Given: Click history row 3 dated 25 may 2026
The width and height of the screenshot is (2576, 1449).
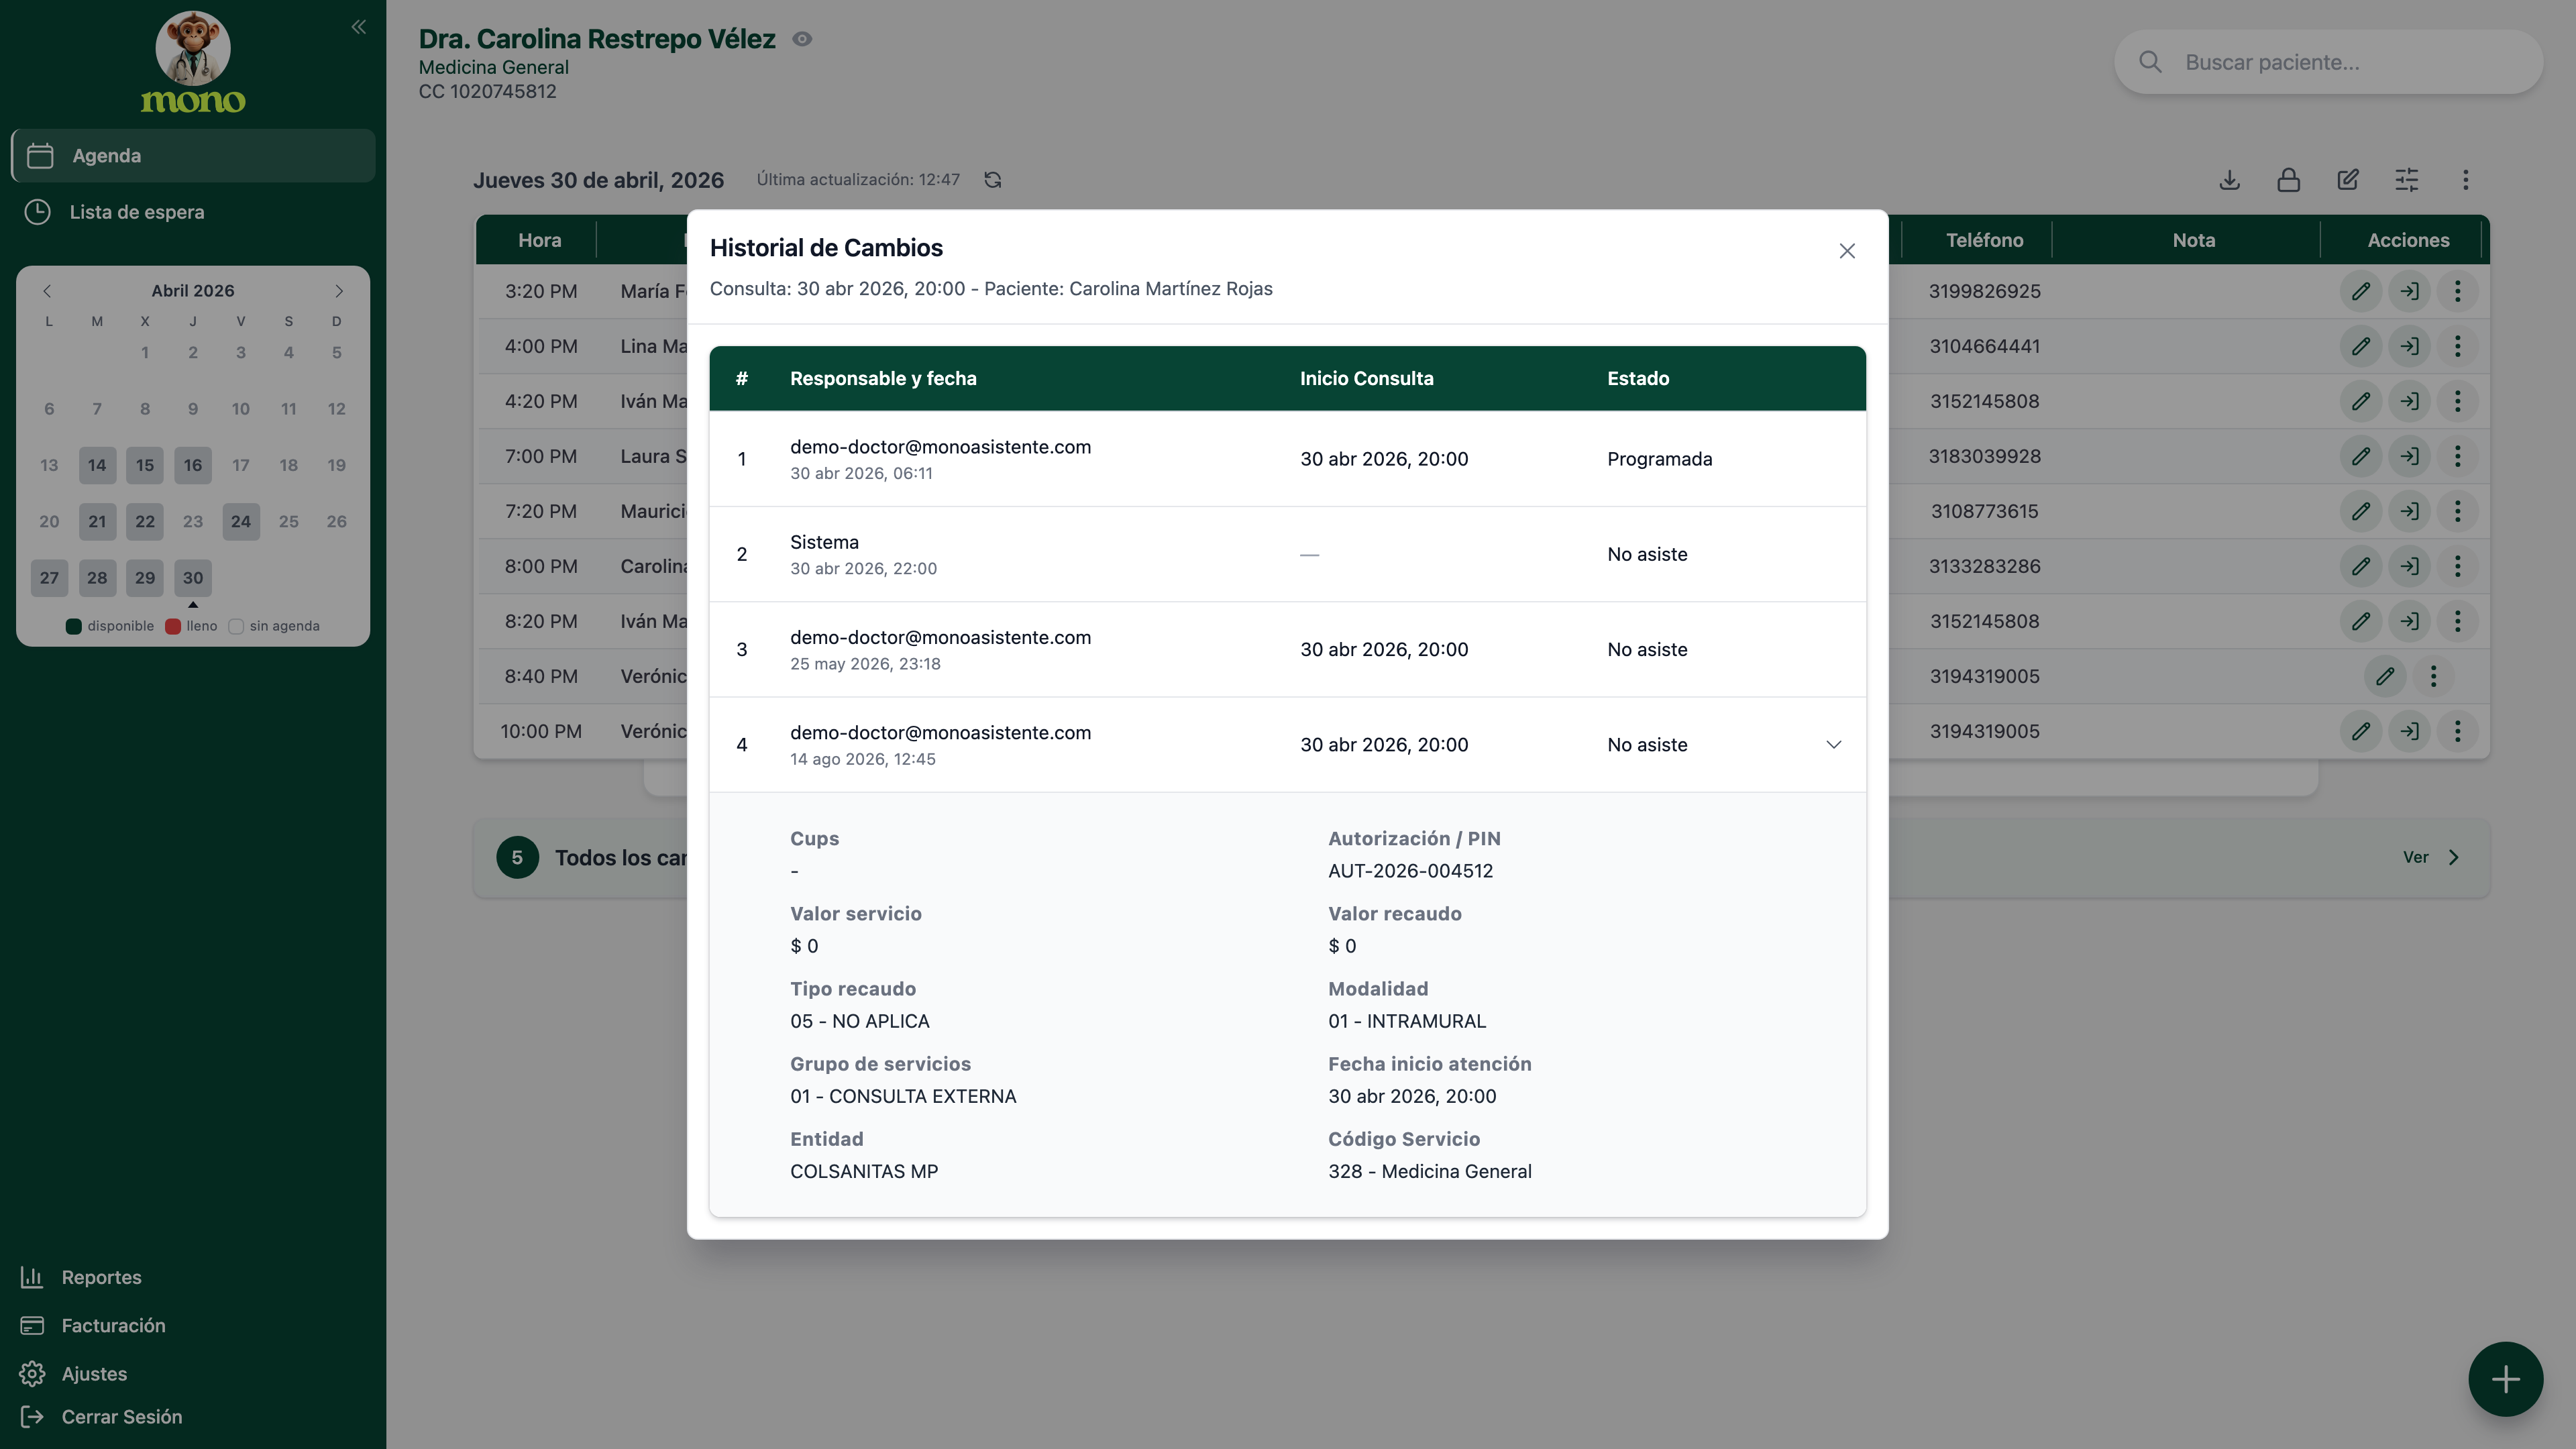Looking at the screenshot, I should 1287,649.
